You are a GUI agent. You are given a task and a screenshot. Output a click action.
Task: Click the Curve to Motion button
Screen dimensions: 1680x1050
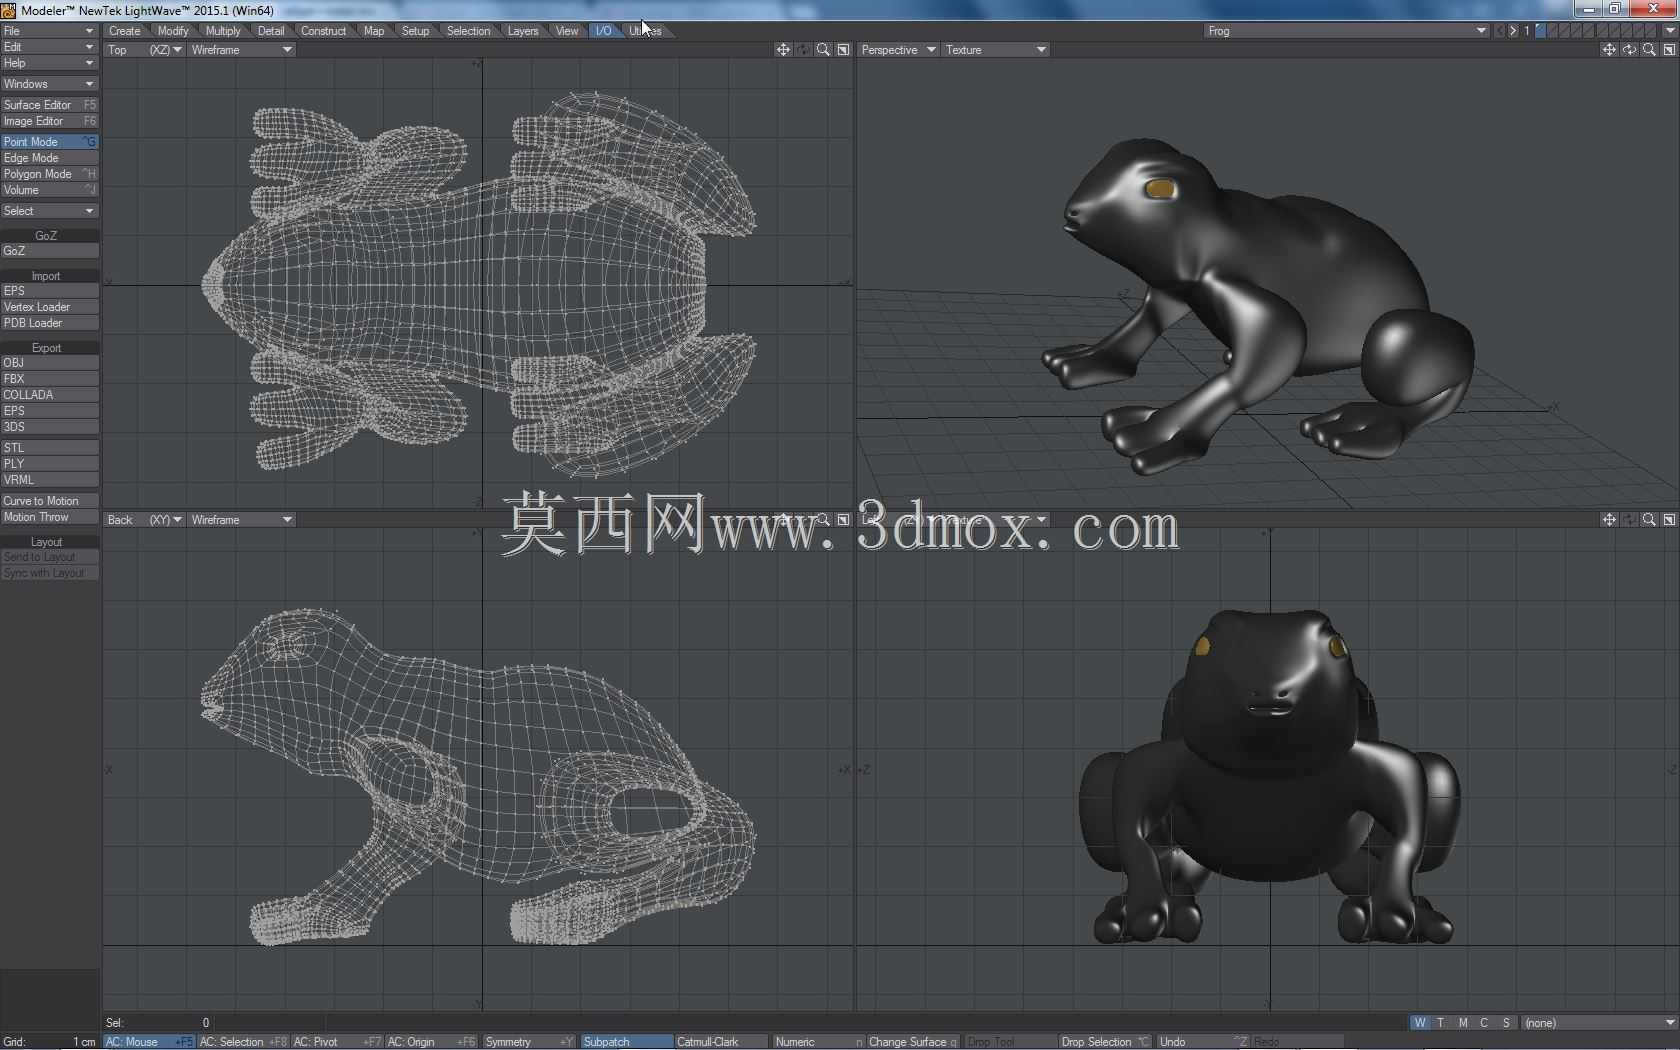click(49, 501)
